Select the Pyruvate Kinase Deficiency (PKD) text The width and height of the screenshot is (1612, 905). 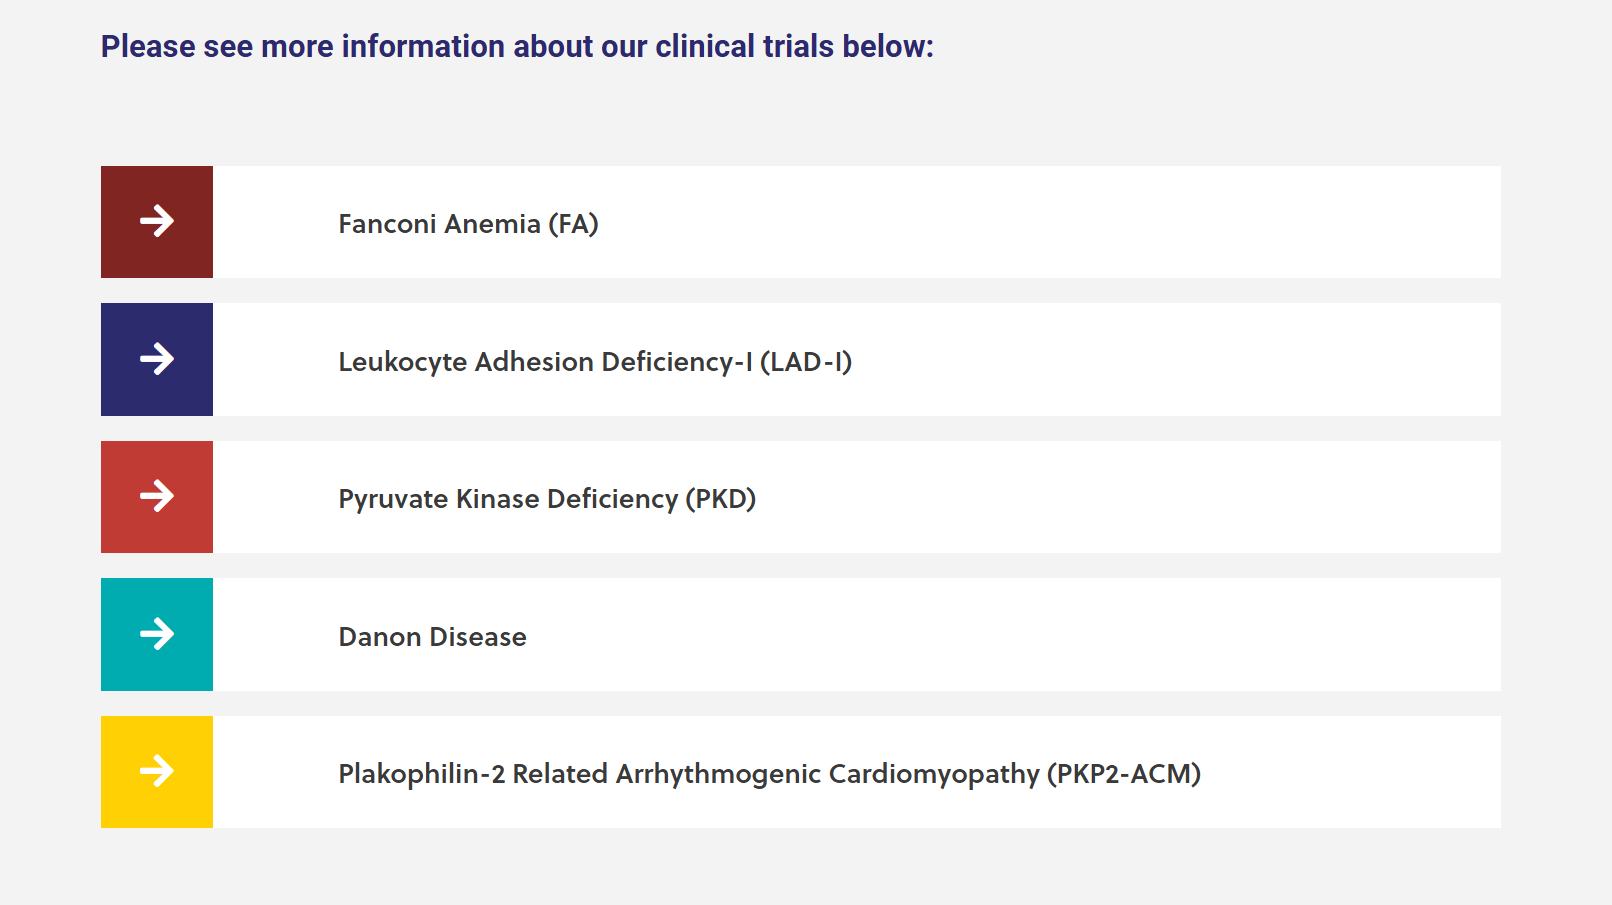[547, 499]
